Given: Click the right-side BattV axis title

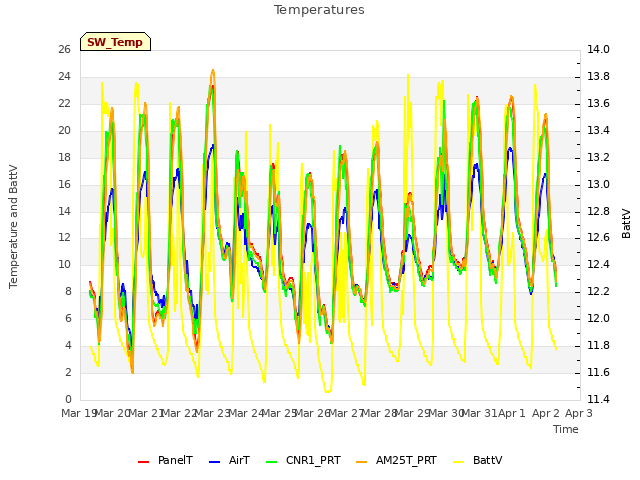Looking at the screenshot, I should 626,224.
